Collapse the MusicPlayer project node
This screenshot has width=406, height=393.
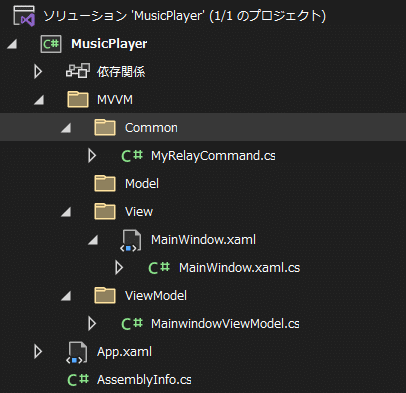(x=12, y=44)
